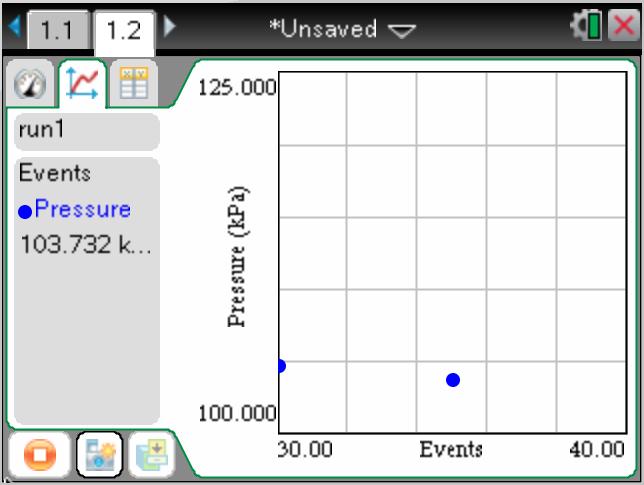This screenshot has width=644, height=485.
Task: Go to previous page with left arrow
Action: tap(11, 27)
